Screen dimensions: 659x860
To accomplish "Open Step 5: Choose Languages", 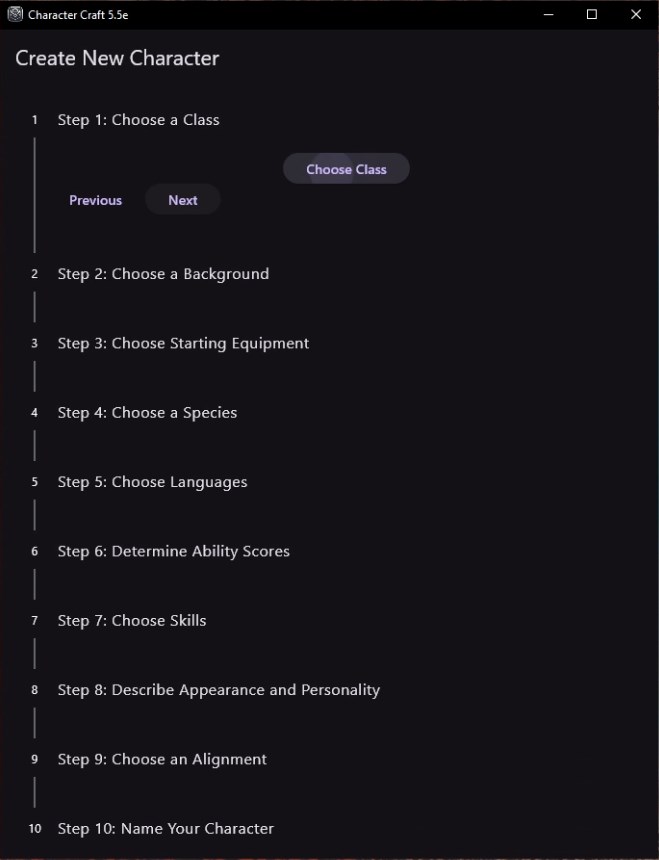I will [152, 481].
